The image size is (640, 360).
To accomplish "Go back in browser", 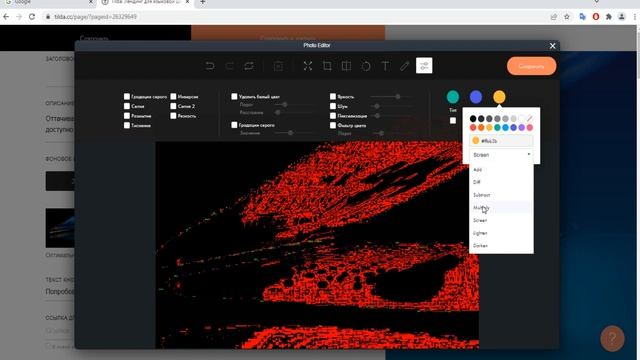I will (x=6, y=17).
